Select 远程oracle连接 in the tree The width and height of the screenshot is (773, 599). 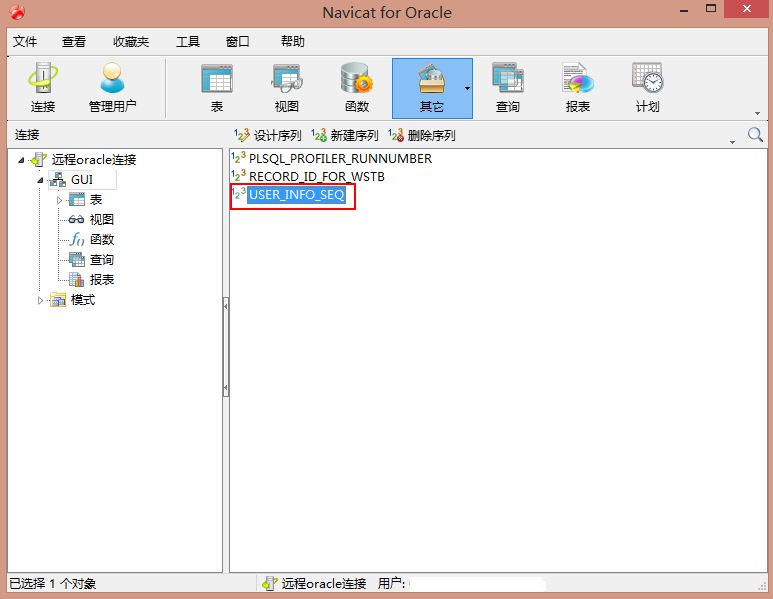tap(94, 160)
